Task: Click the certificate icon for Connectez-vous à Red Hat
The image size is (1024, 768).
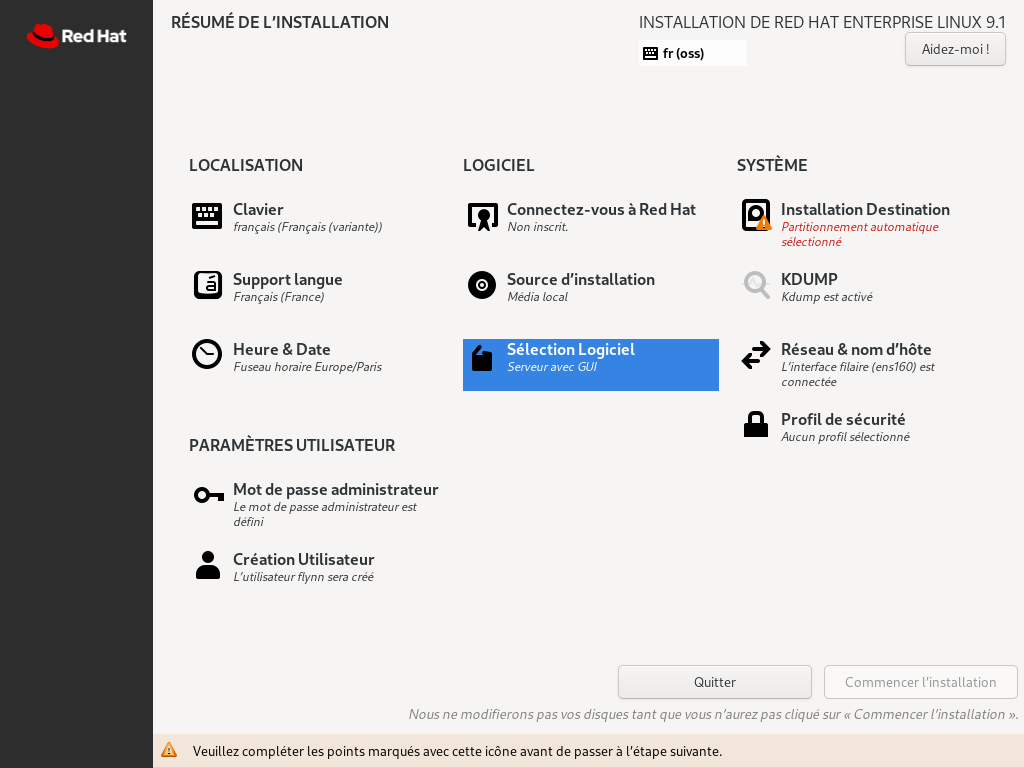Action: tap(482, 216)
